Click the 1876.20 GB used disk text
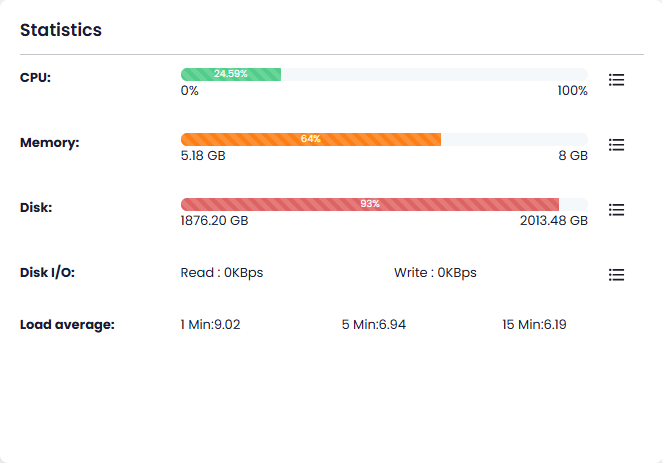The height and width of the screenshot is (463, 662). point(214,221)
